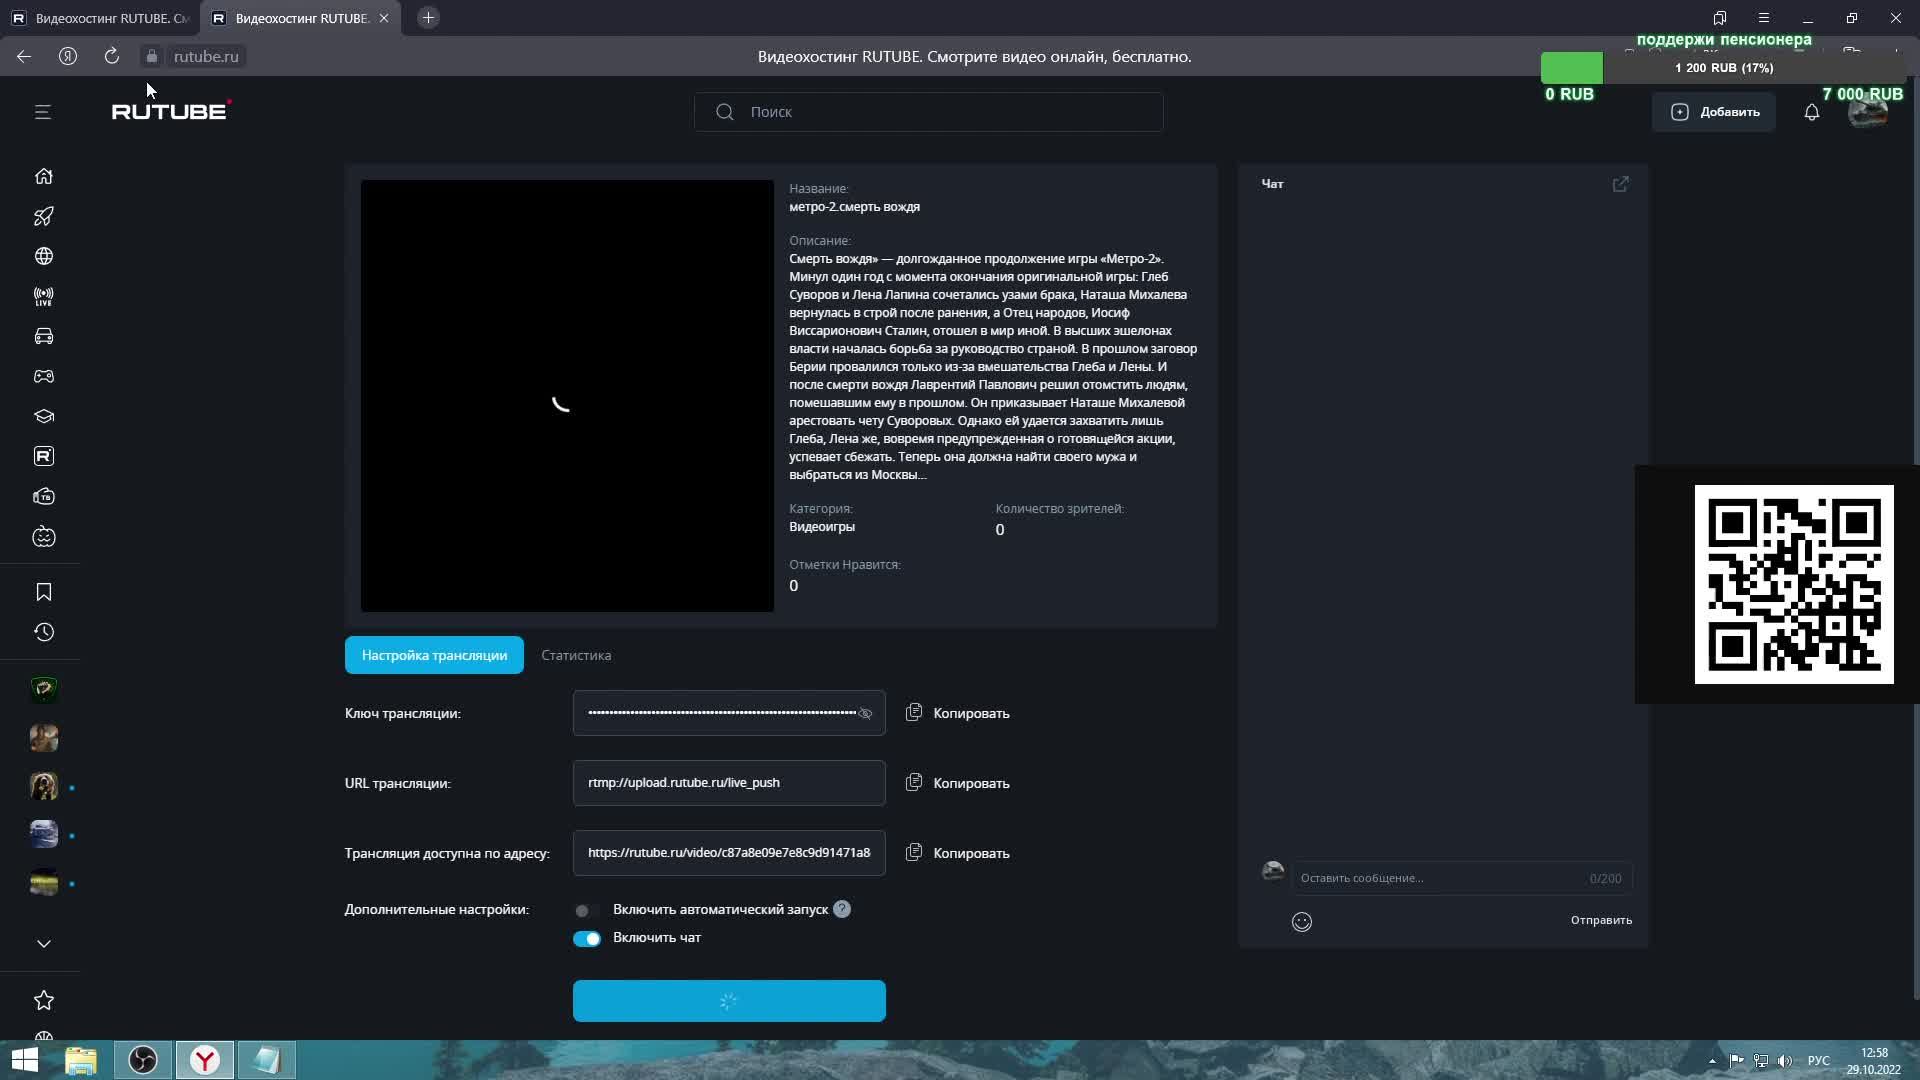Open the gamepad games sidebar icon
Viewport: 1920px width, 1080px height.
(x=44, y=376)
